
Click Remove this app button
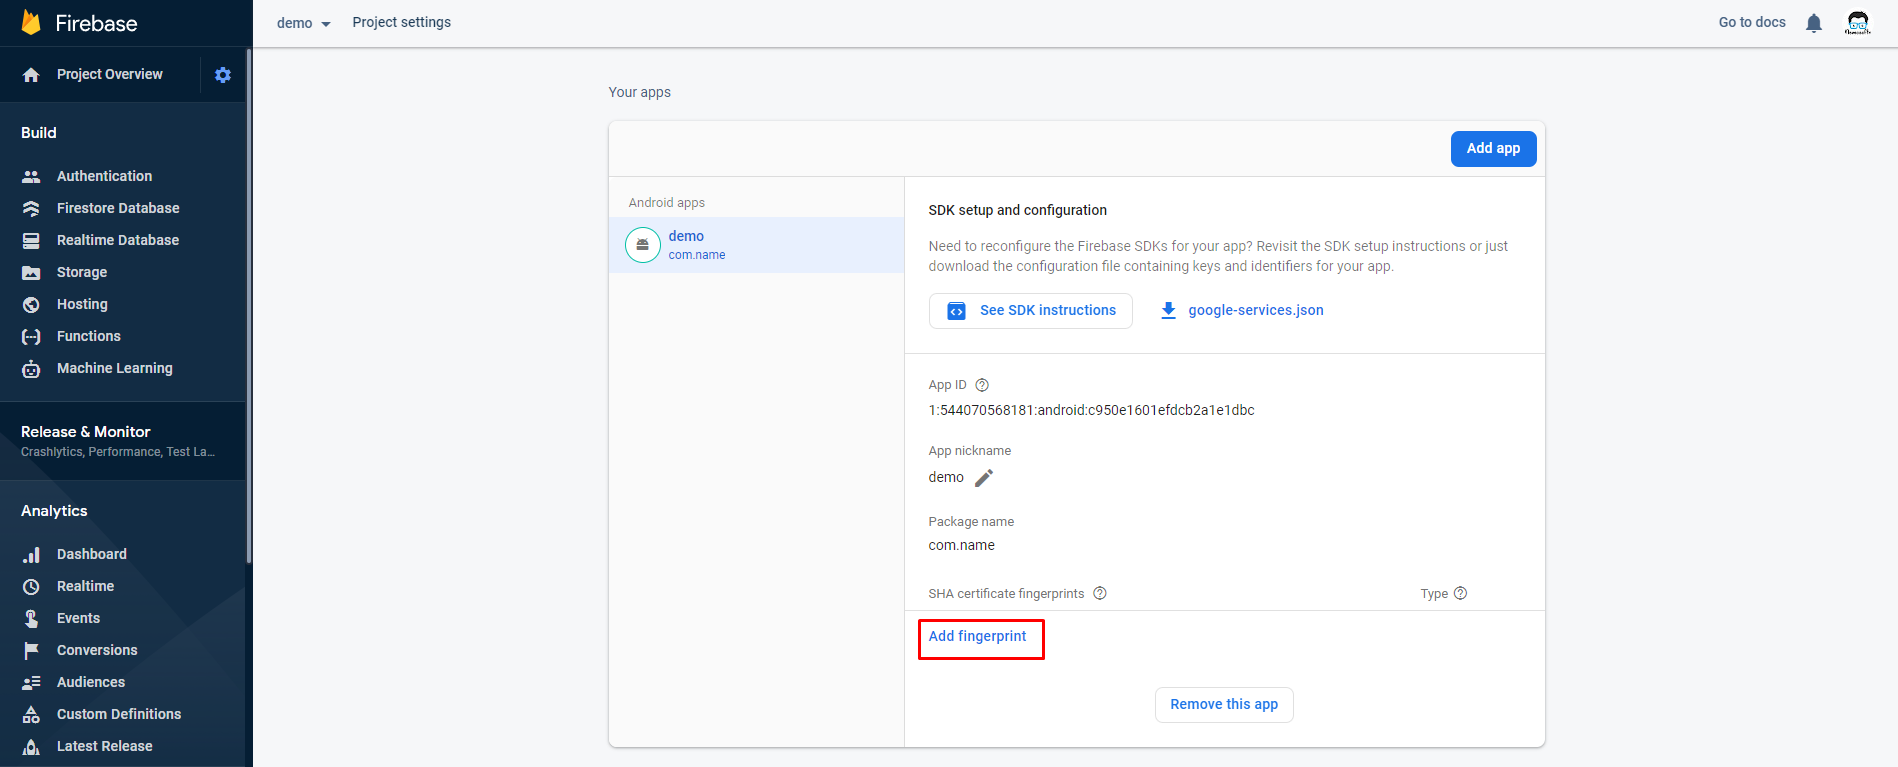click(1224, 705)
